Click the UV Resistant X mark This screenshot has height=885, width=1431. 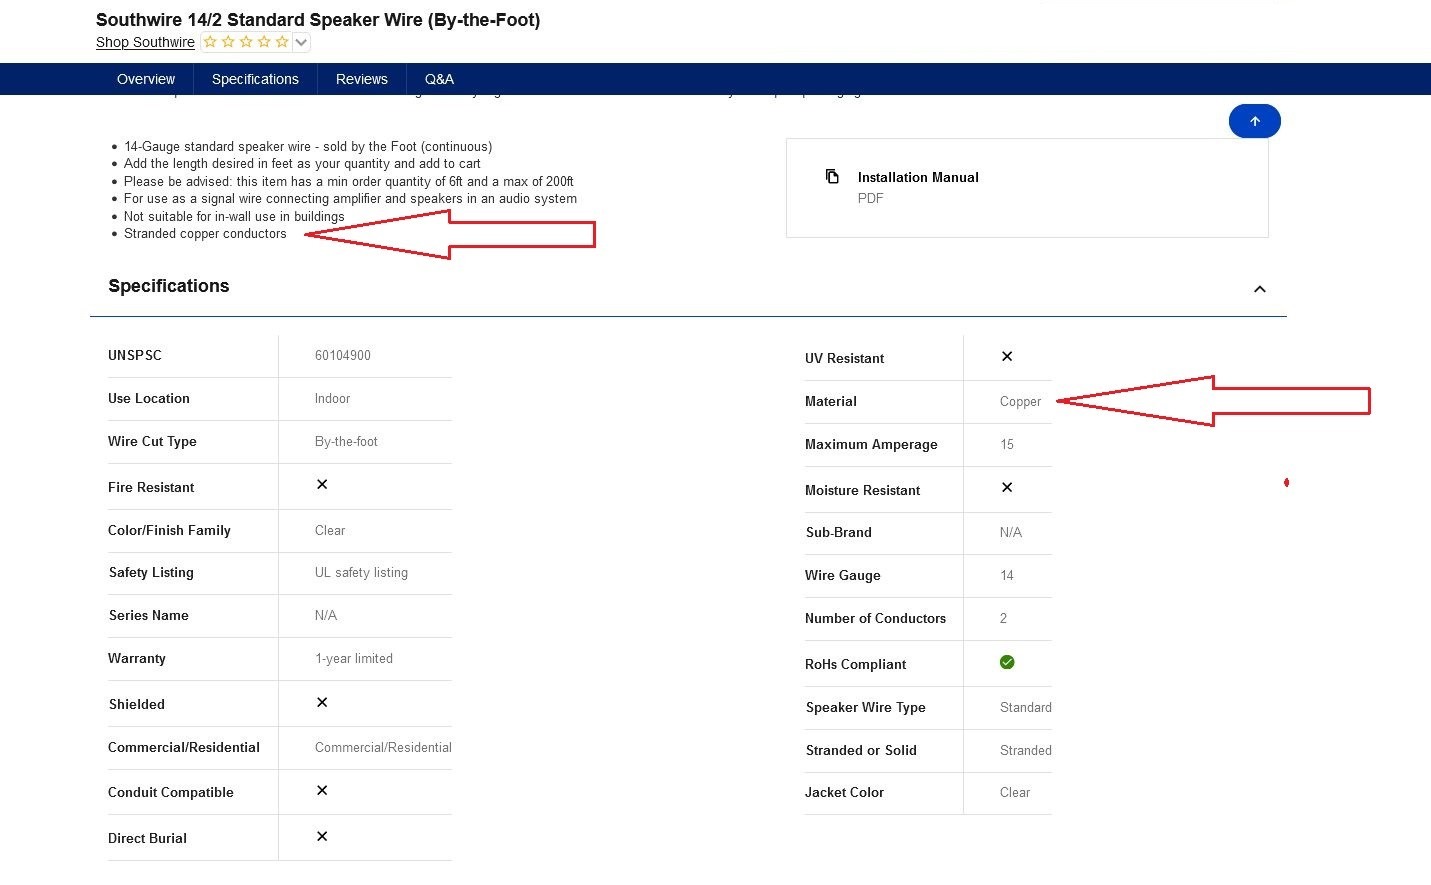(1007, 356)
